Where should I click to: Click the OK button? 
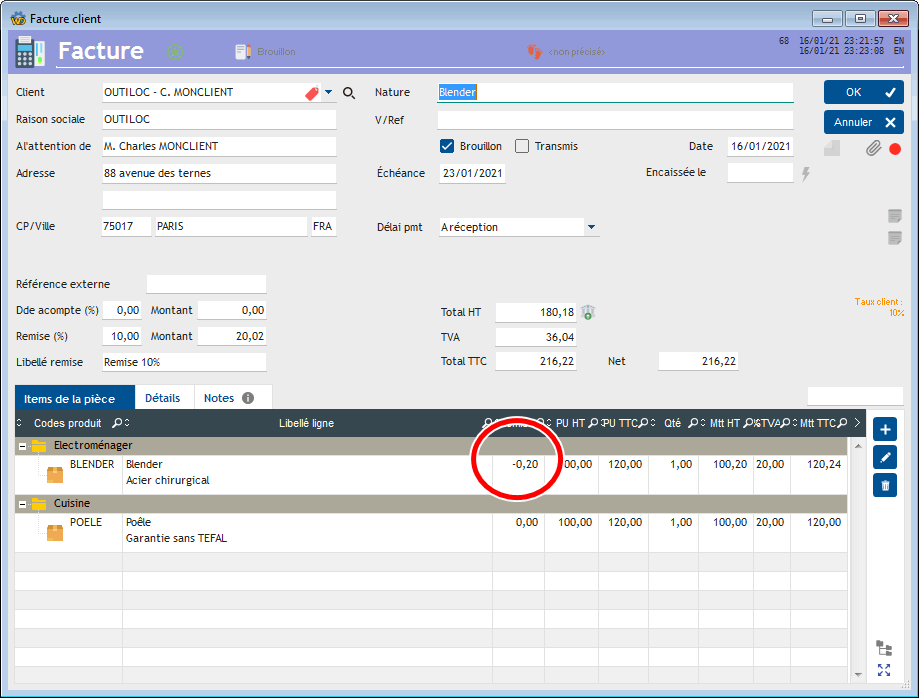tap(863, 92)
